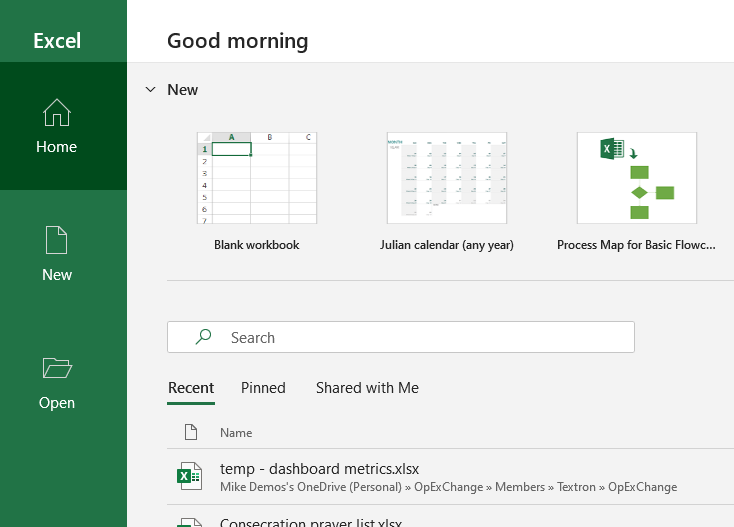Switch to the Recent tab
The height and width of the screenshot is (527, 734).
coord(191,388)
